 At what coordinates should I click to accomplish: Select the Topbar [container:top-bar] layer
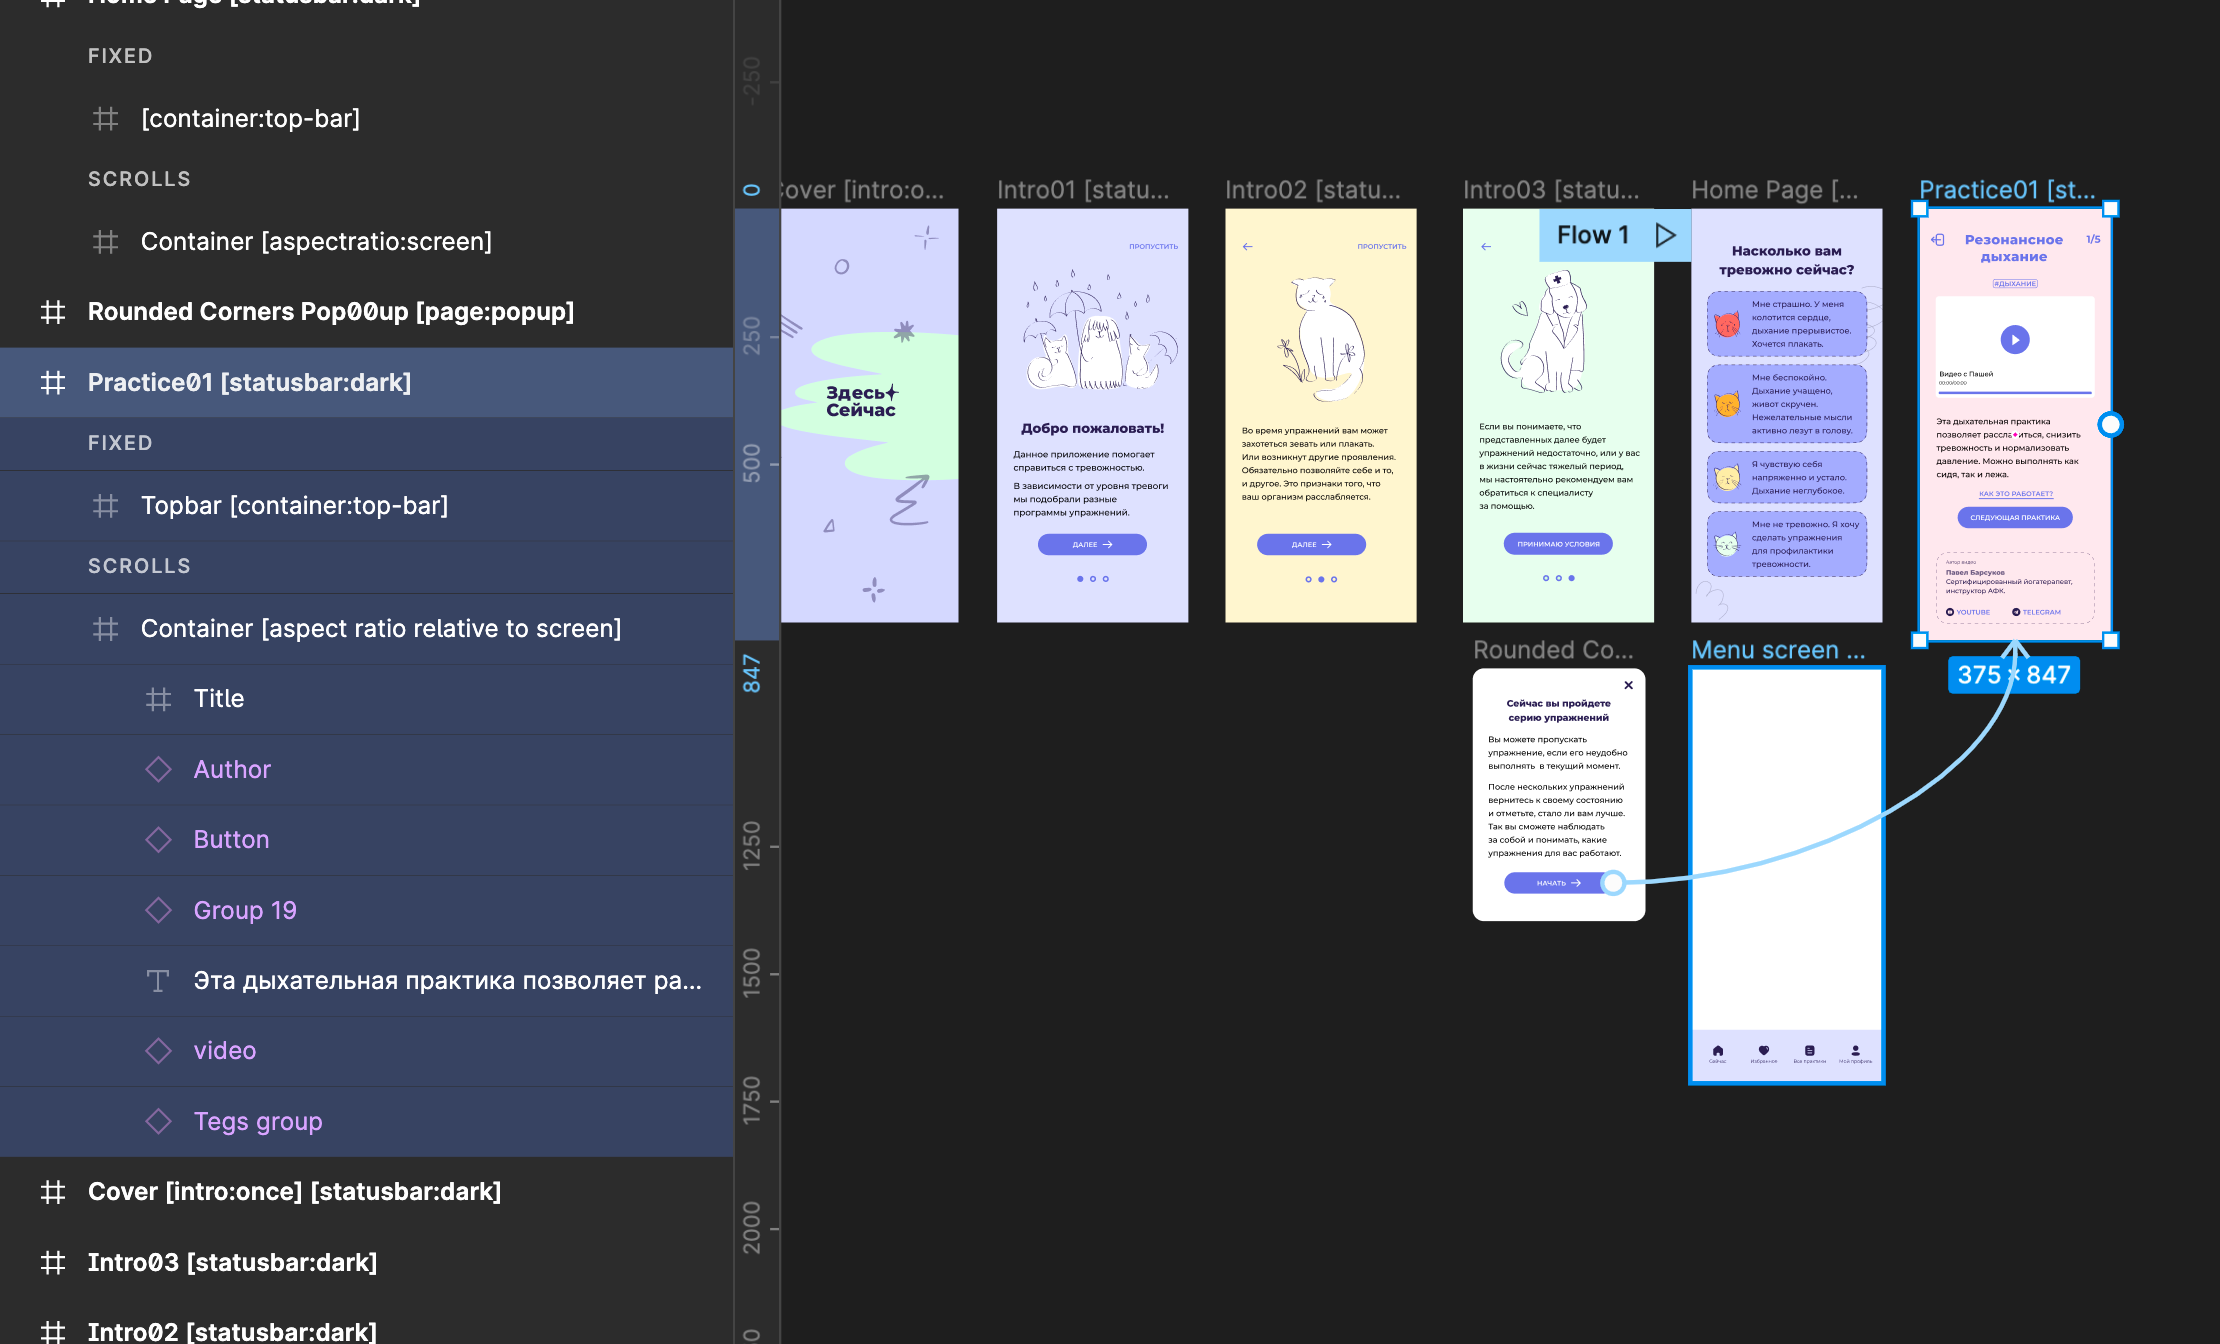click(367, 506)
